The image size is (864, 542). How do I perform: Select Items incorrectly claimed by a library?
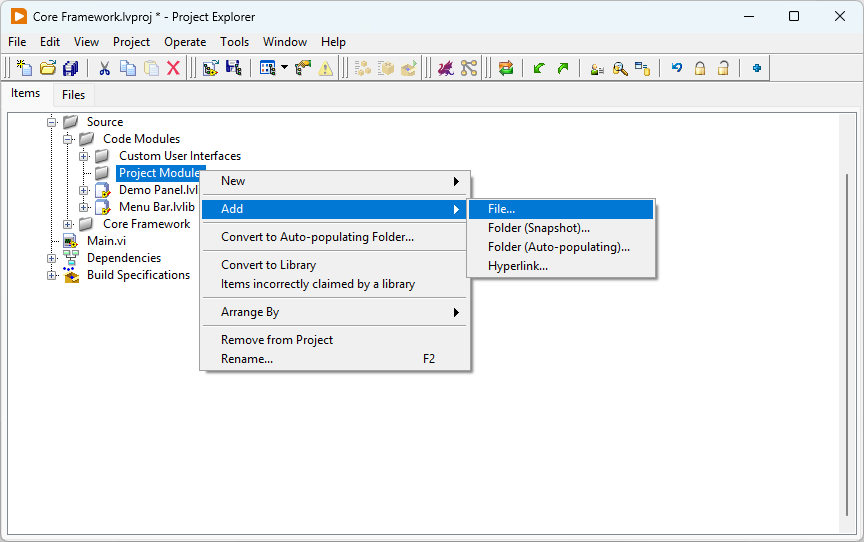(x=334, y=284)
